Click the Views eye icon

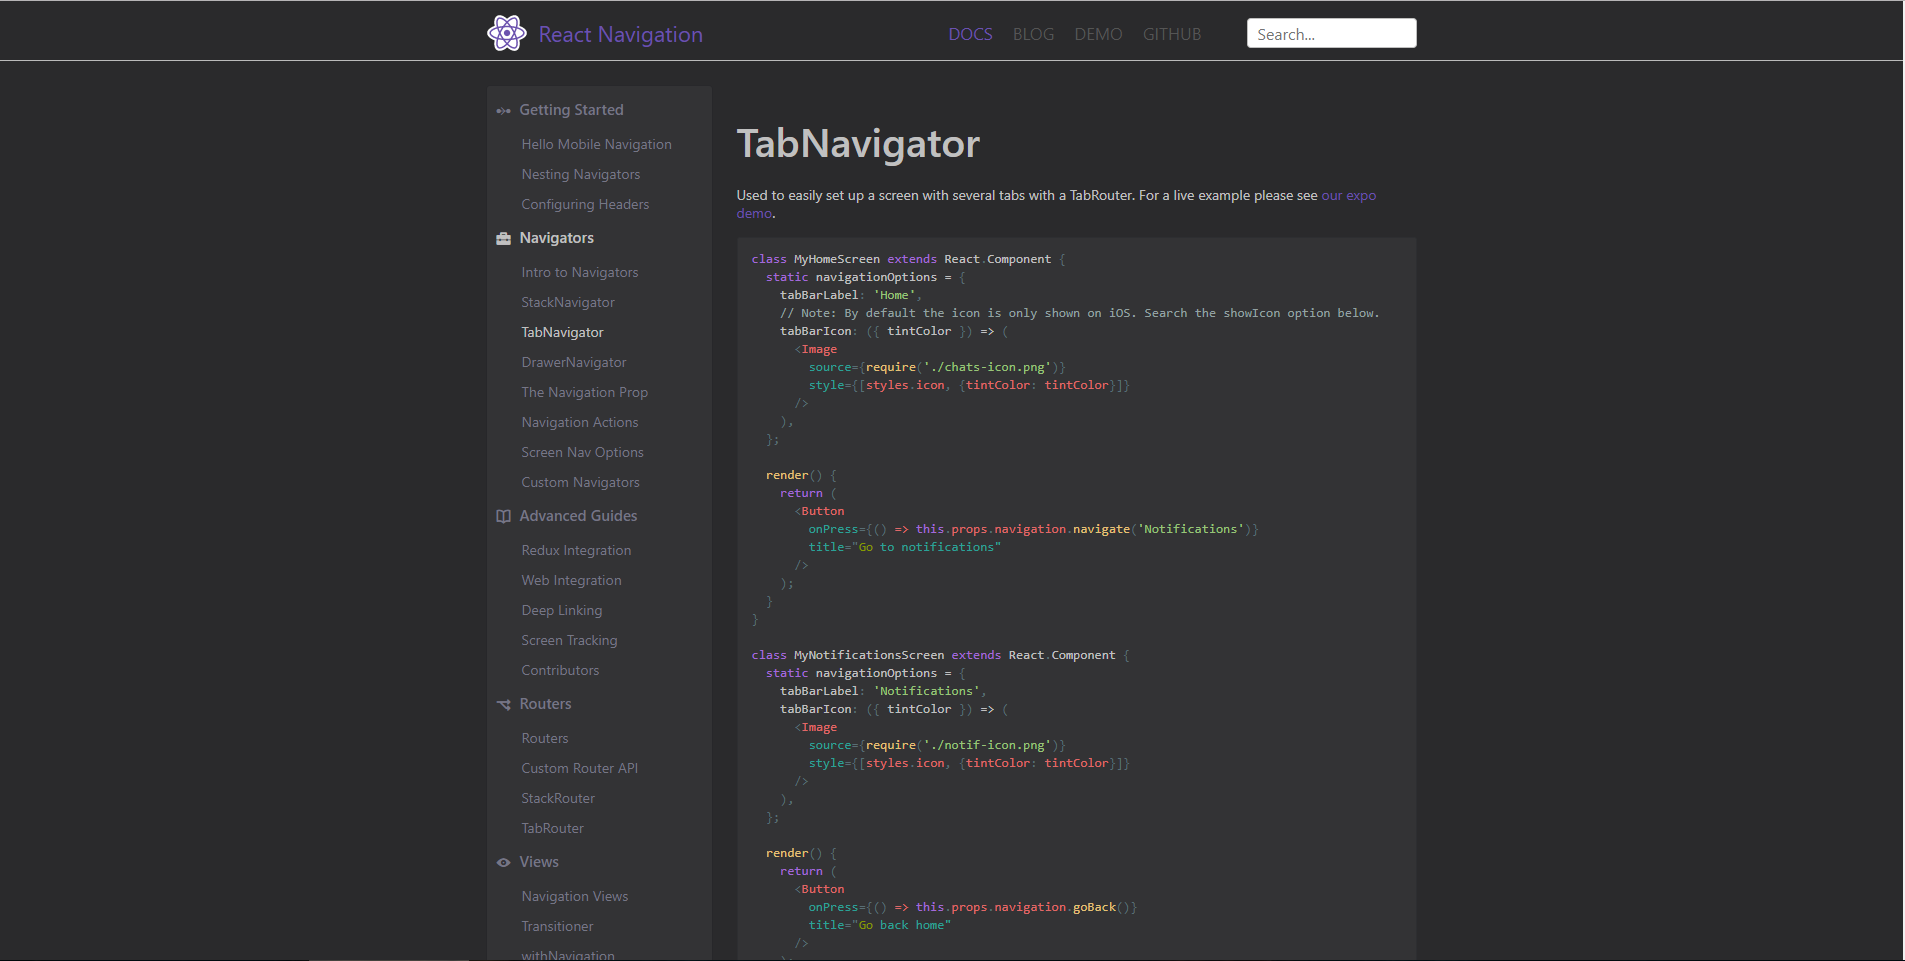pyautogui.click(x=503, y=862)
